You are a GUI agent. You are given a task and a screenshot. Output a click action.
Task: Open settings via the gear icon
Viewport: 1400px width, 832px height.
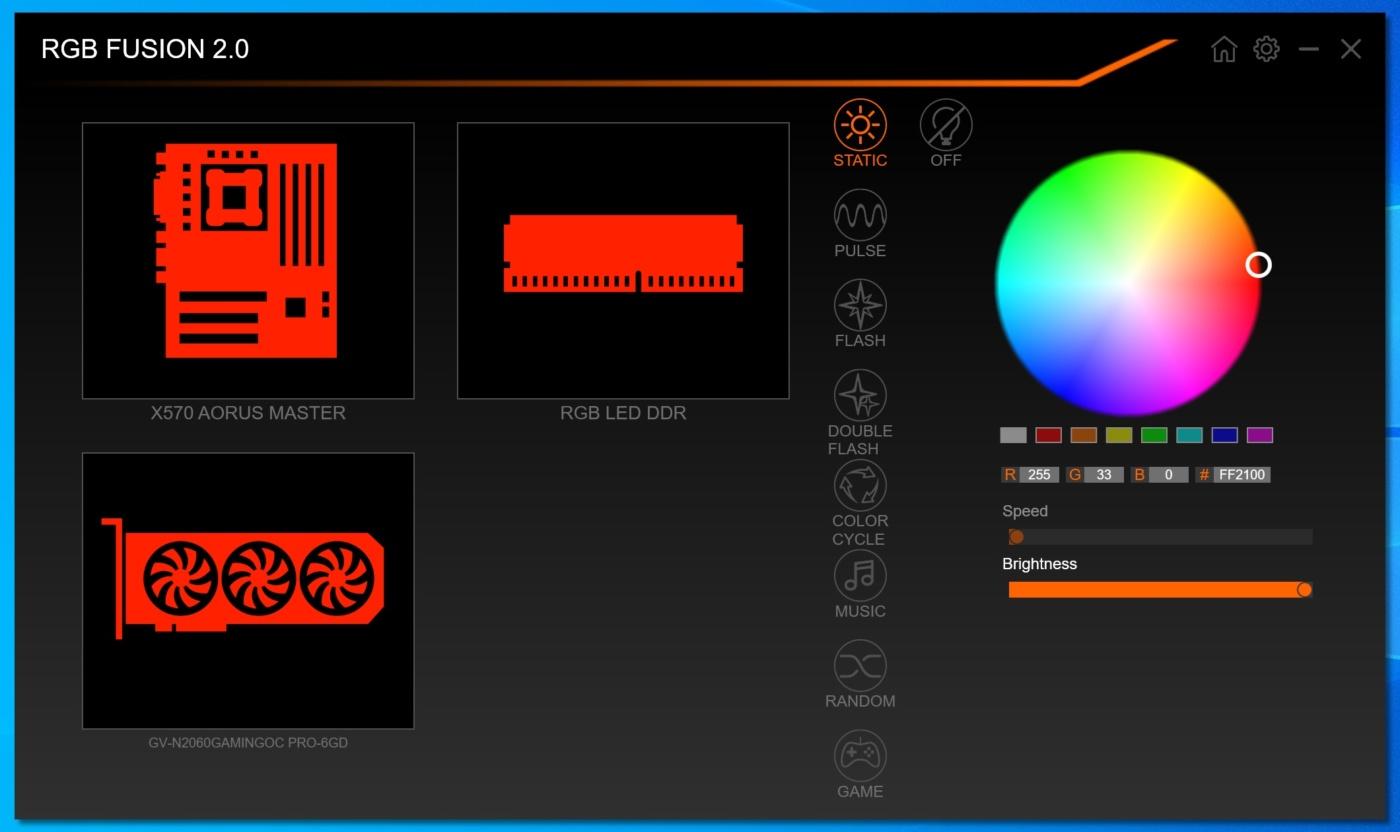pyautogui.click(x=1266, y=48)
